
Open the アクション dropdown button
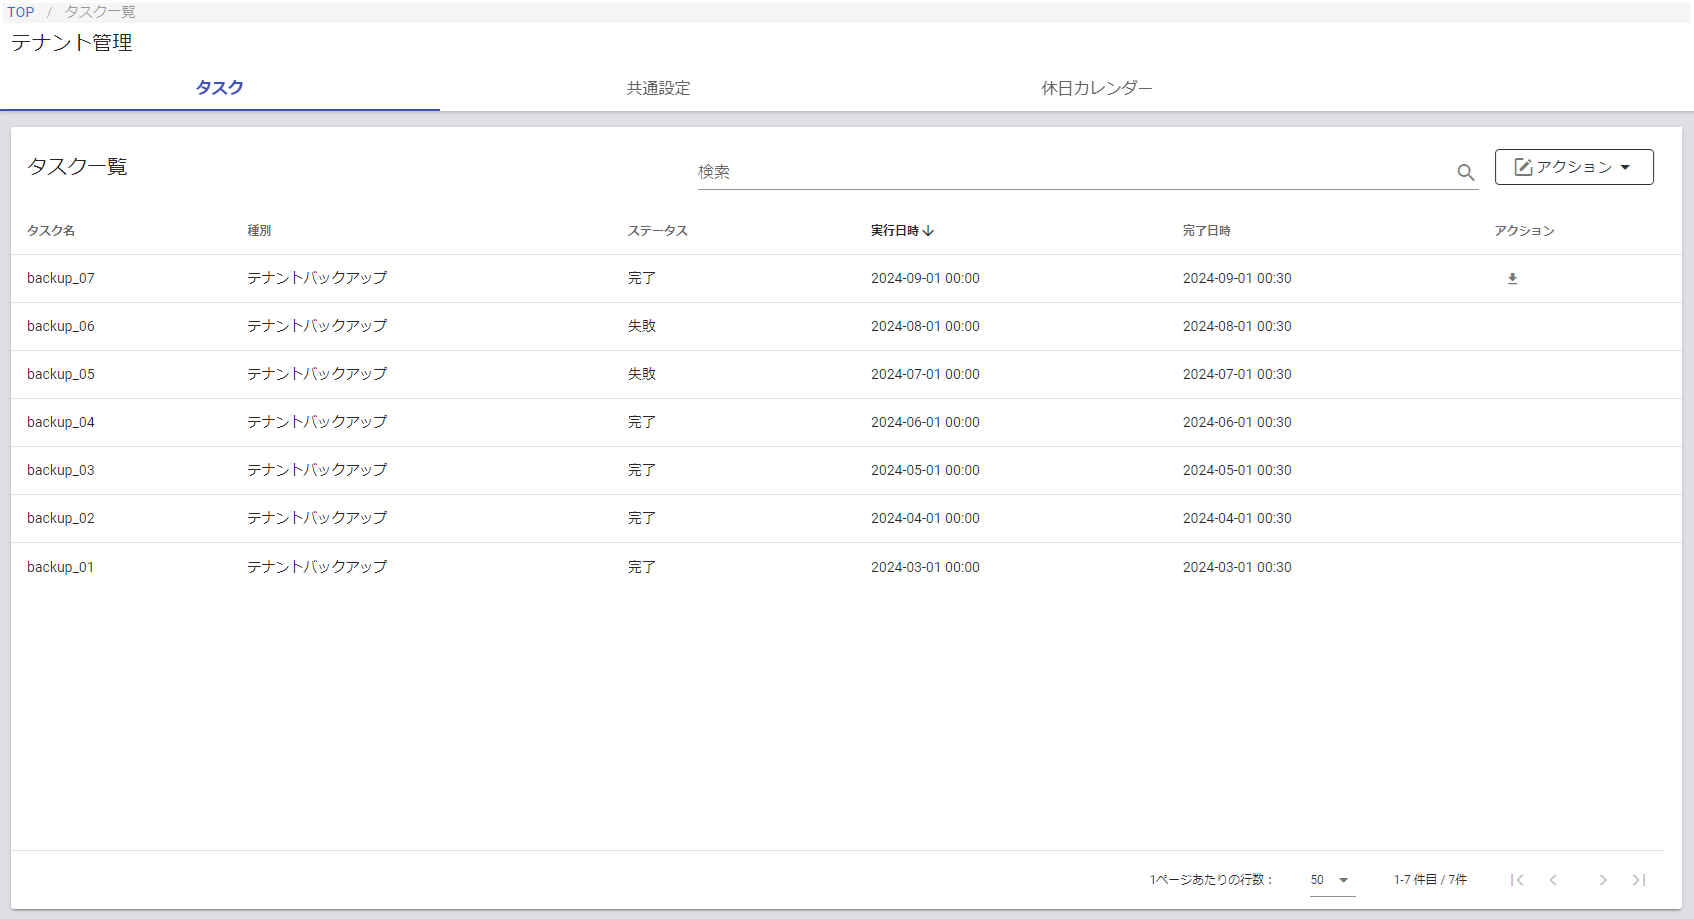[1573, 167]
